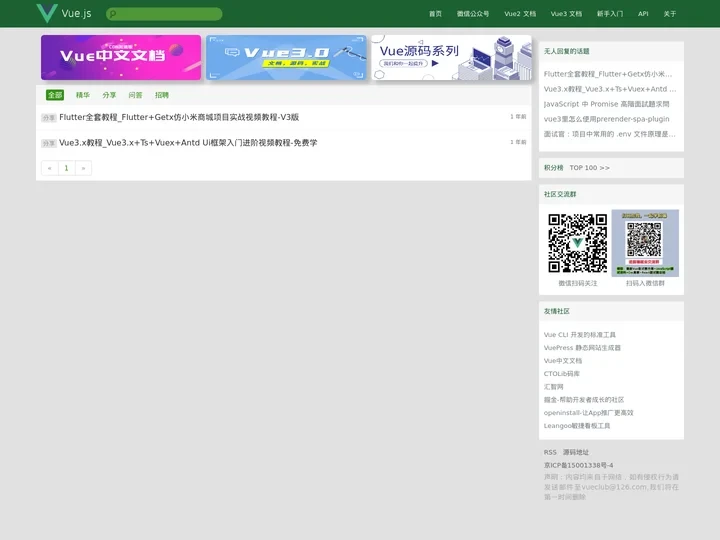This screenshot has height=540, width=720.
Task: Click the 友情社区 panel header
Action: tap(611, 311)
